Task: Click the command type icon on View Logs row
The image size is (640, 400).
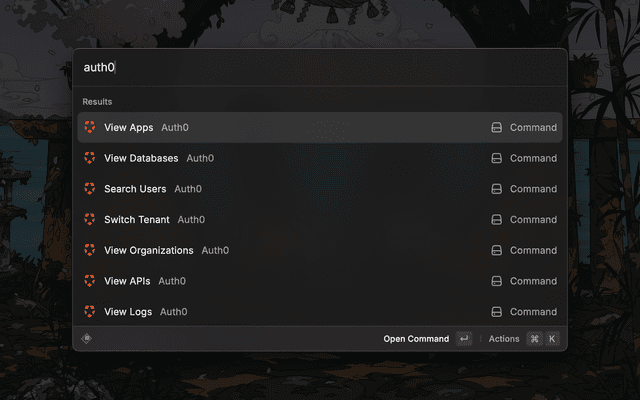Action: coord(496,312)
